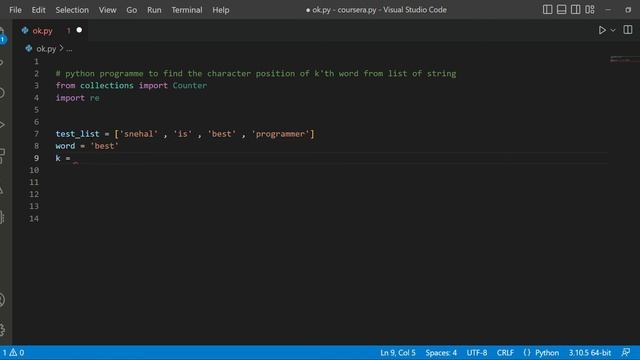Click the problem count '1' on ok.py tab
Image resolution: width=640 pixels, height=360 pixels.
click(69, 31)
